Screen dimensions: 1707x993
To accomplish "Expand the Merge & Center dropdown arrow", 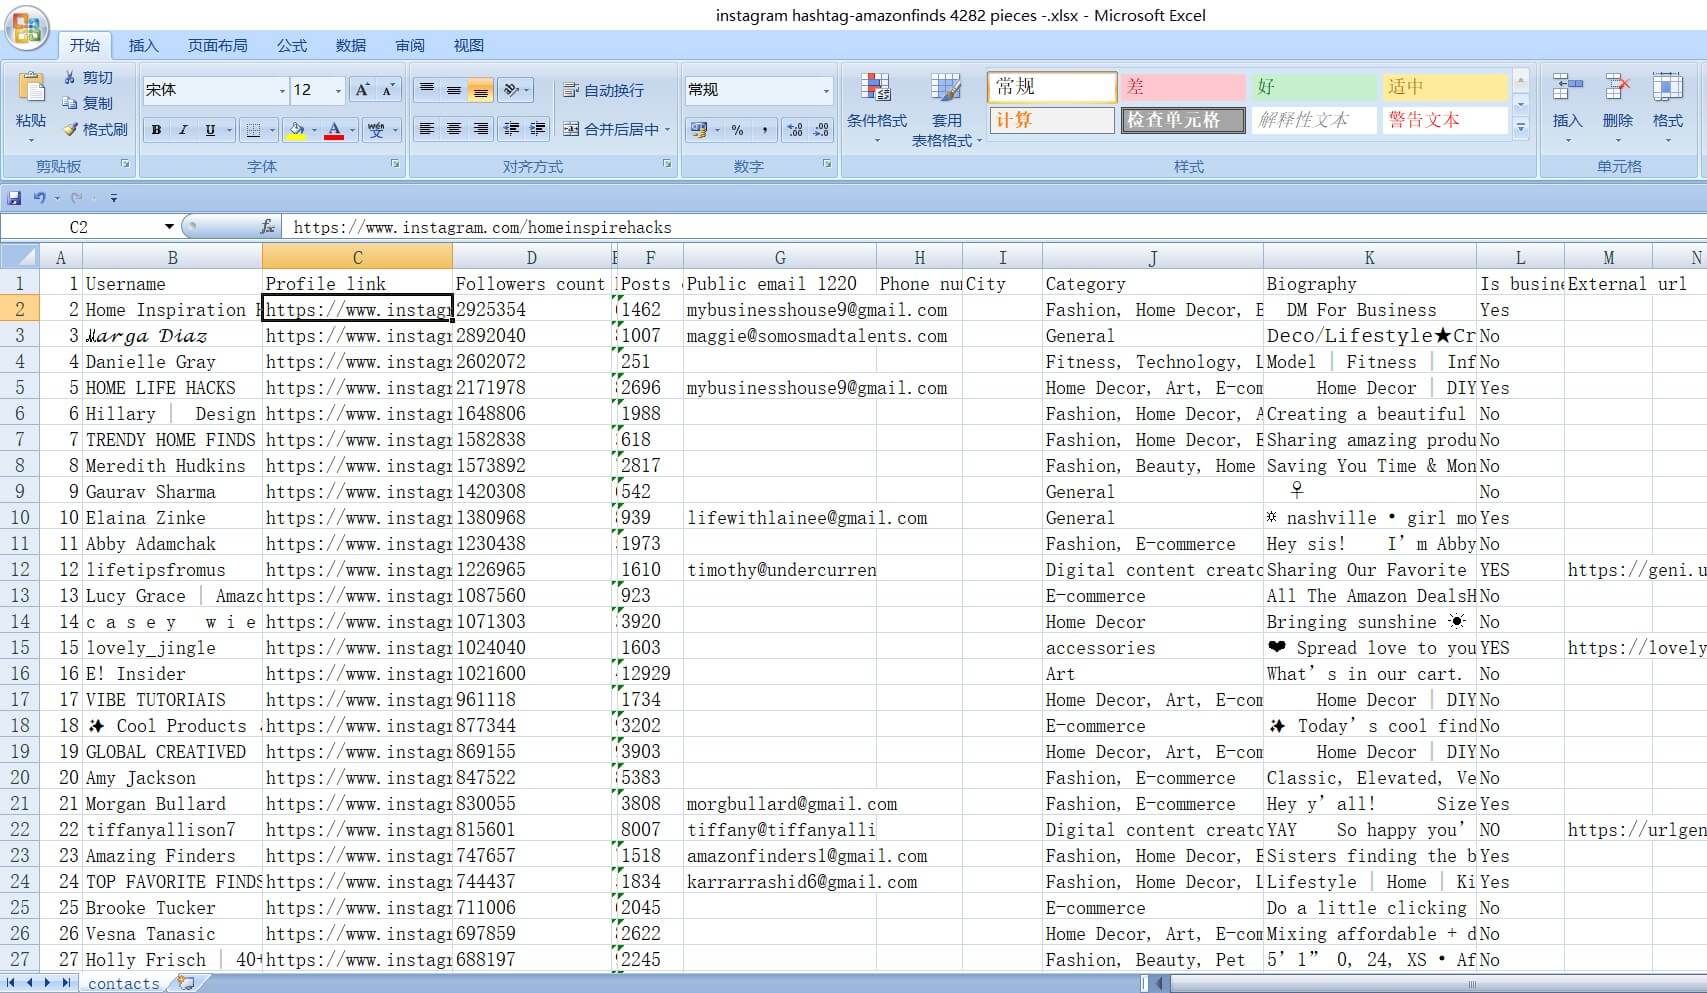I will pos(667,130).
